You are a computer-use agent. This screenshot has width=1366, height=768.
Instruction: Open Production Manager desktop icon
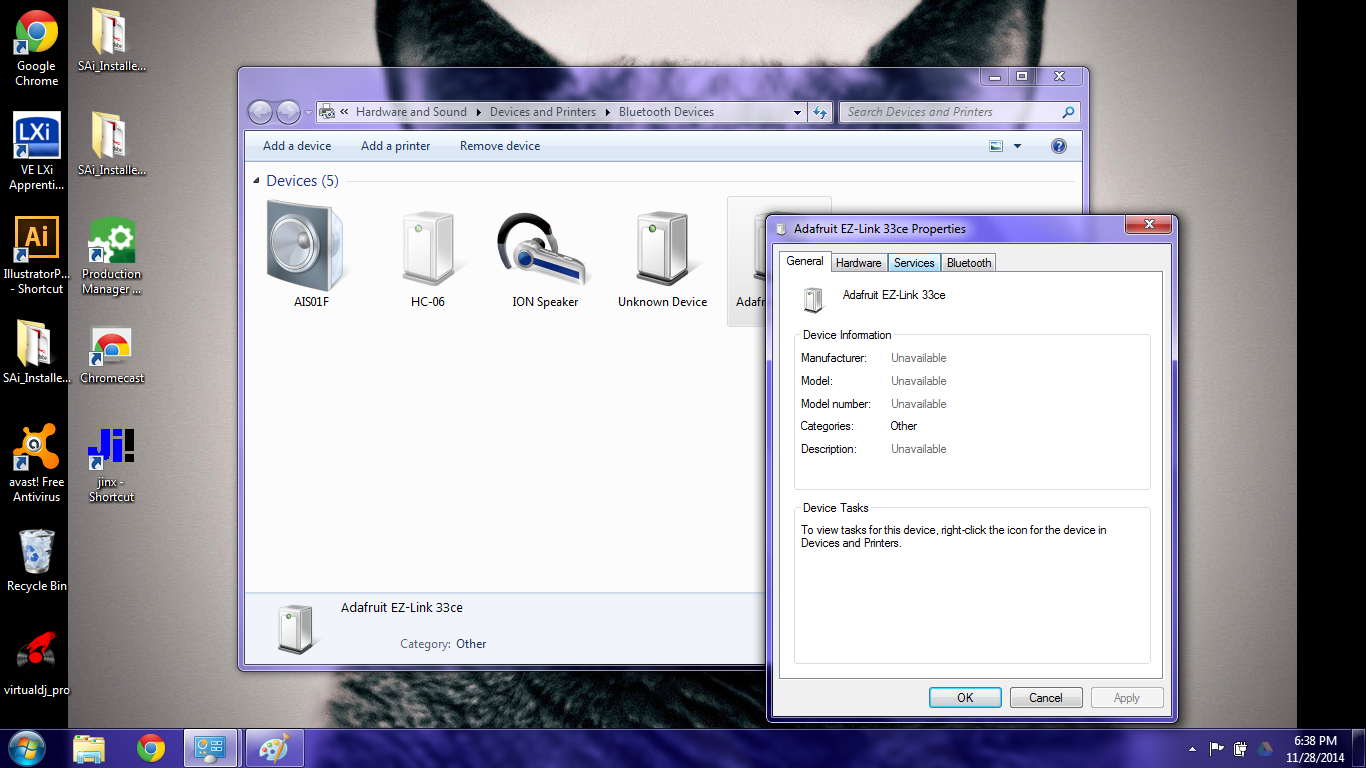tap(112, 256)
